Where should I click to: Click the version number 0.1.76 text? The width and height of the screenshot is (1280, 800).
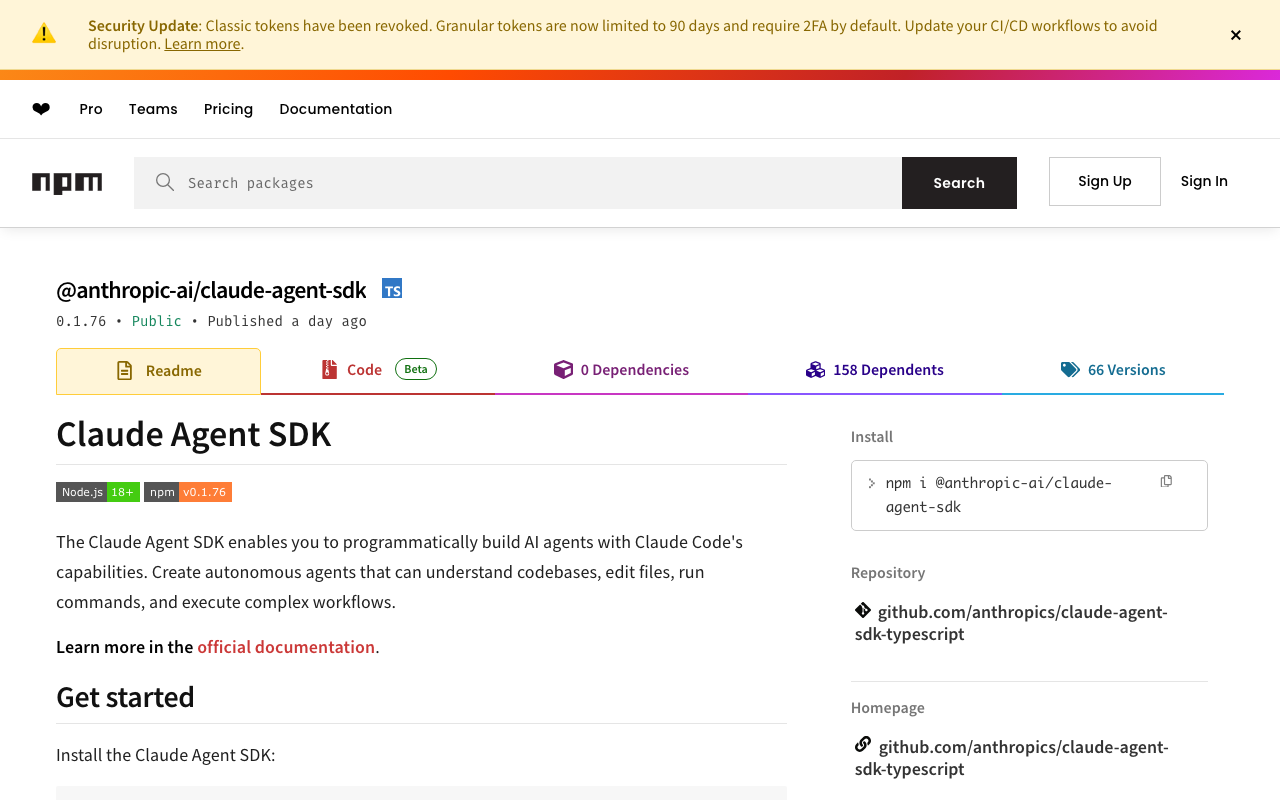click(x=81, y=321)
